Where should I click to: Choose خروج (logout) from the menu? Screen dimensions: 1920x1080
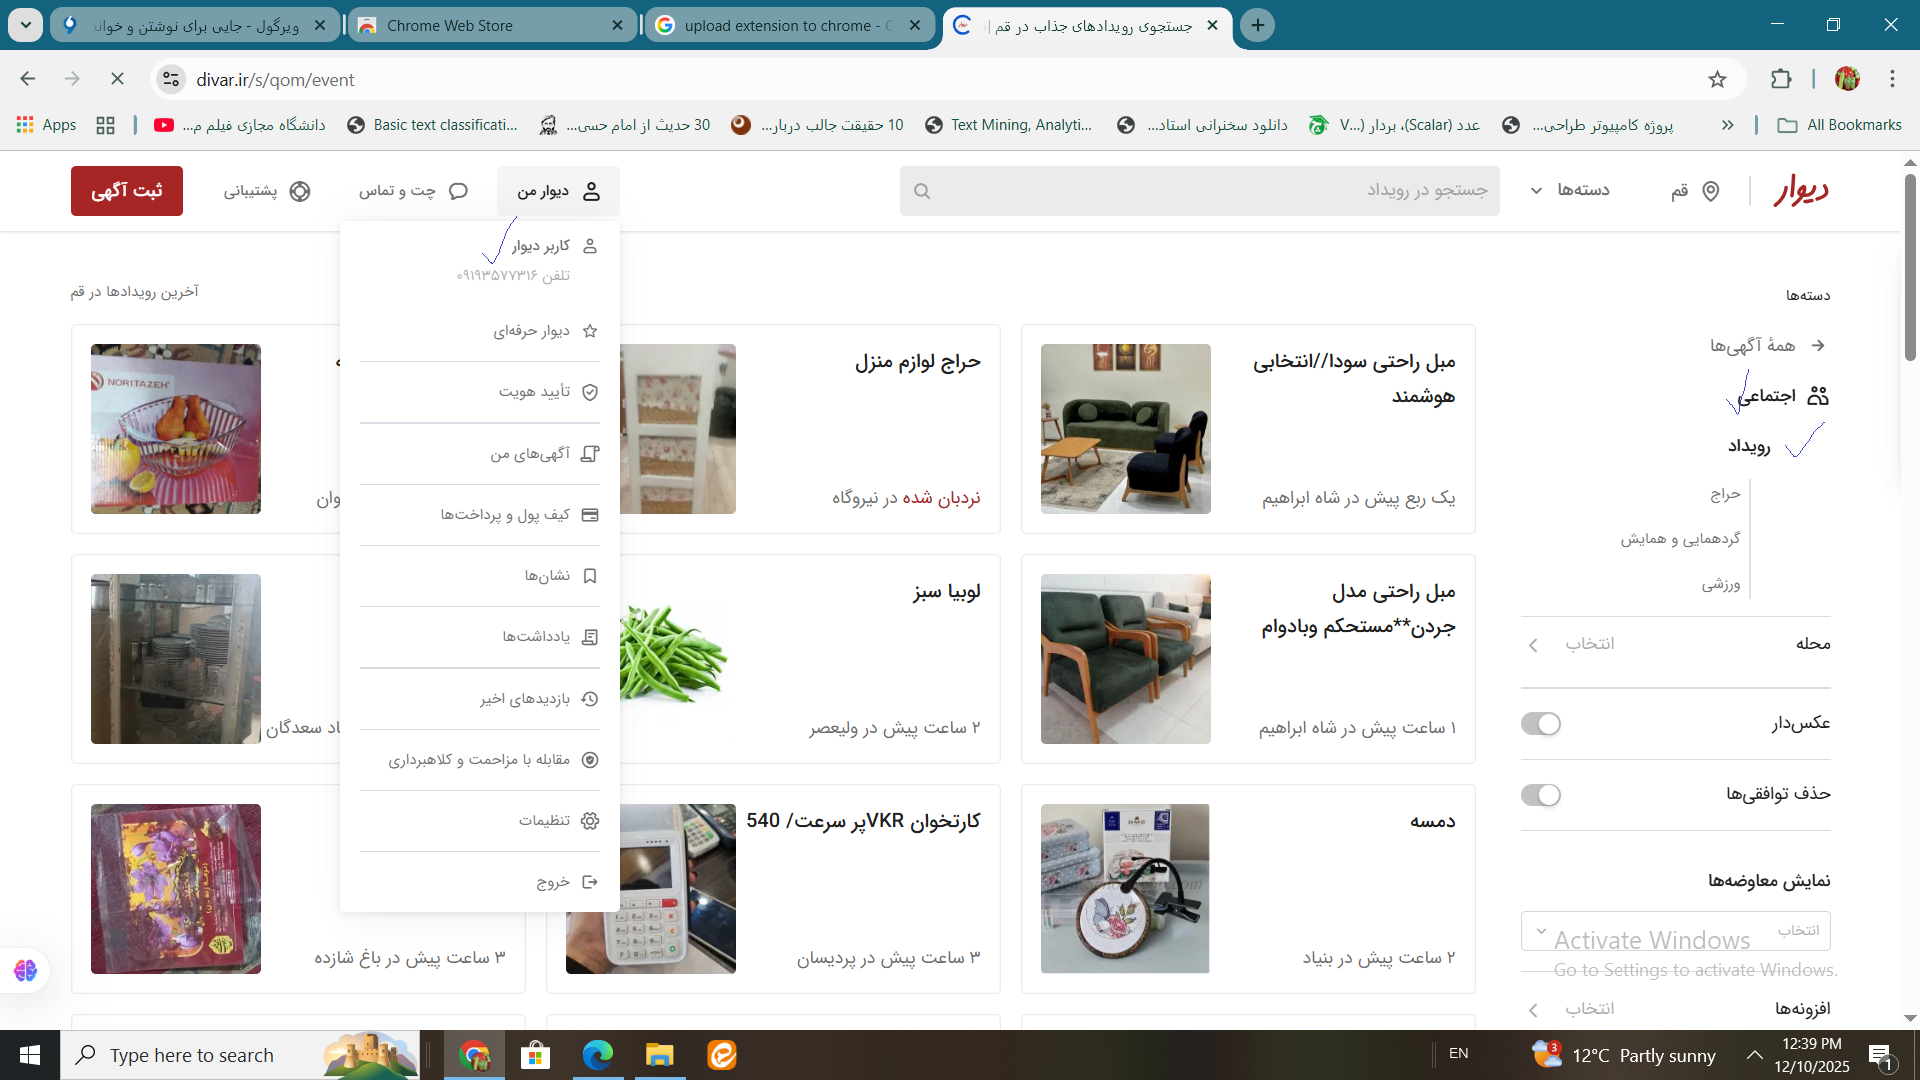pyautogui.click(x=553, y=882)
